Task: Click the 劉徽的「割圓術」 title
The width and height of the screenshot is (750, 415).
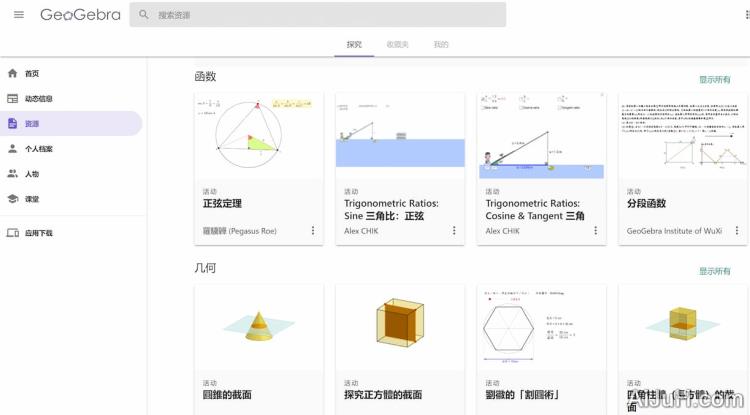Action: pyautogui.click(x=522, y=394)
